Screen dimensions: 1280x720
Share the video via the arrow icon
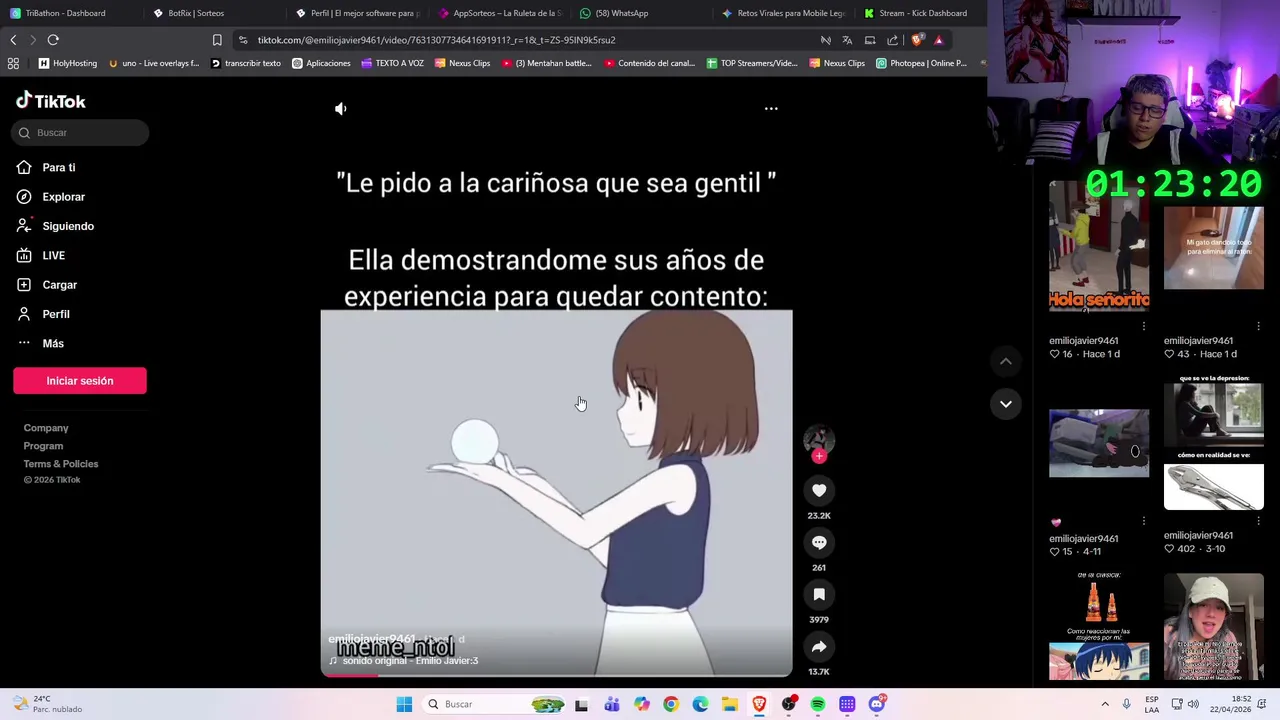coord(819,646)
